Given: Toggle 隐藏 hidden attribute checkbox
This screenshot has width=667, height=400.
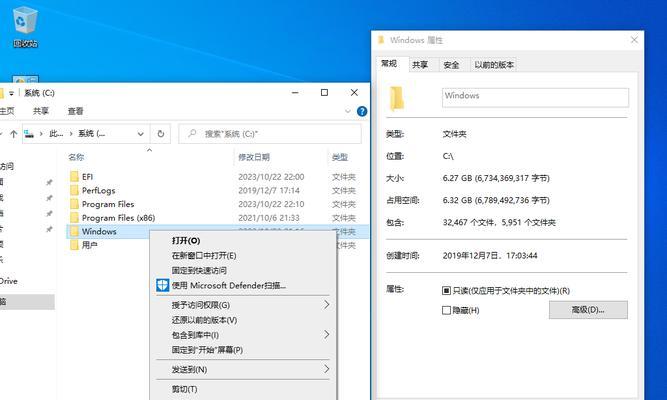Looking at the screenshot, I should coord(446,310).
